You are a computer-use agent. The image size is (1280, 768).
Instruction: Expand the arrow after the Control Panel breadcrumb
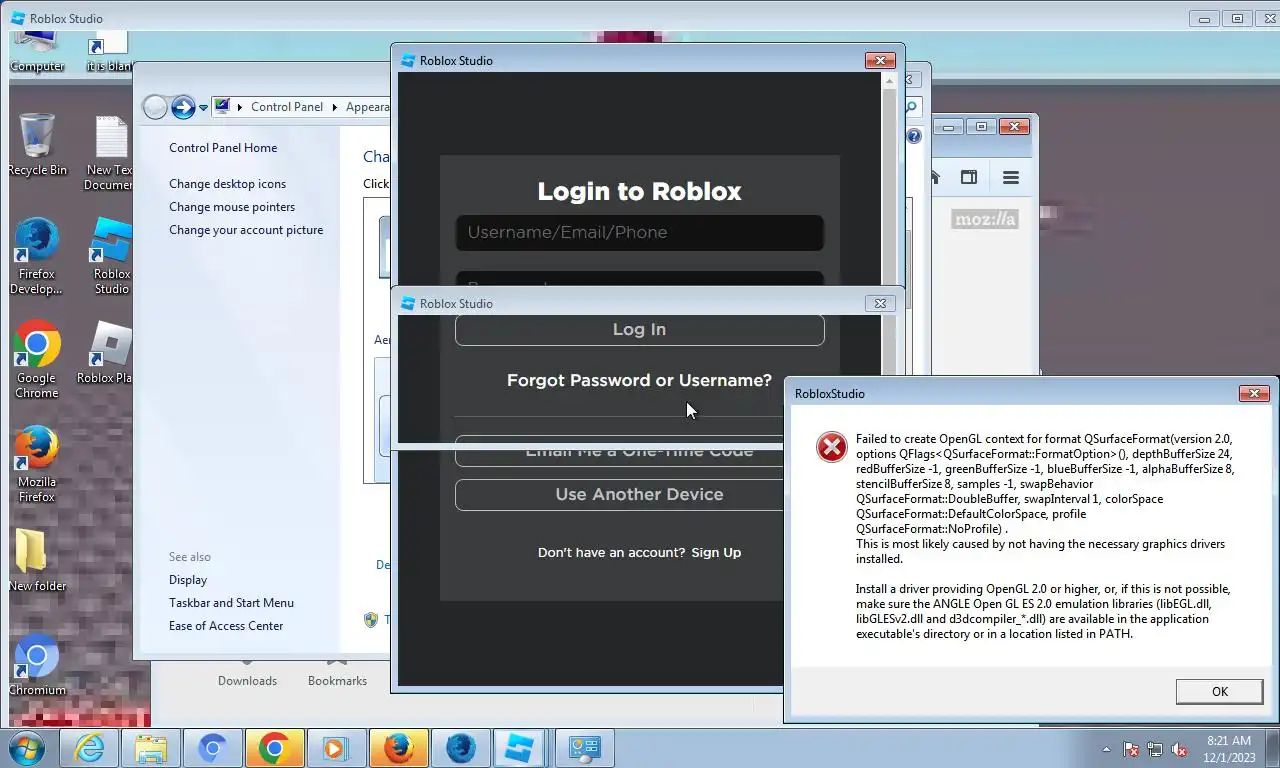335,107
